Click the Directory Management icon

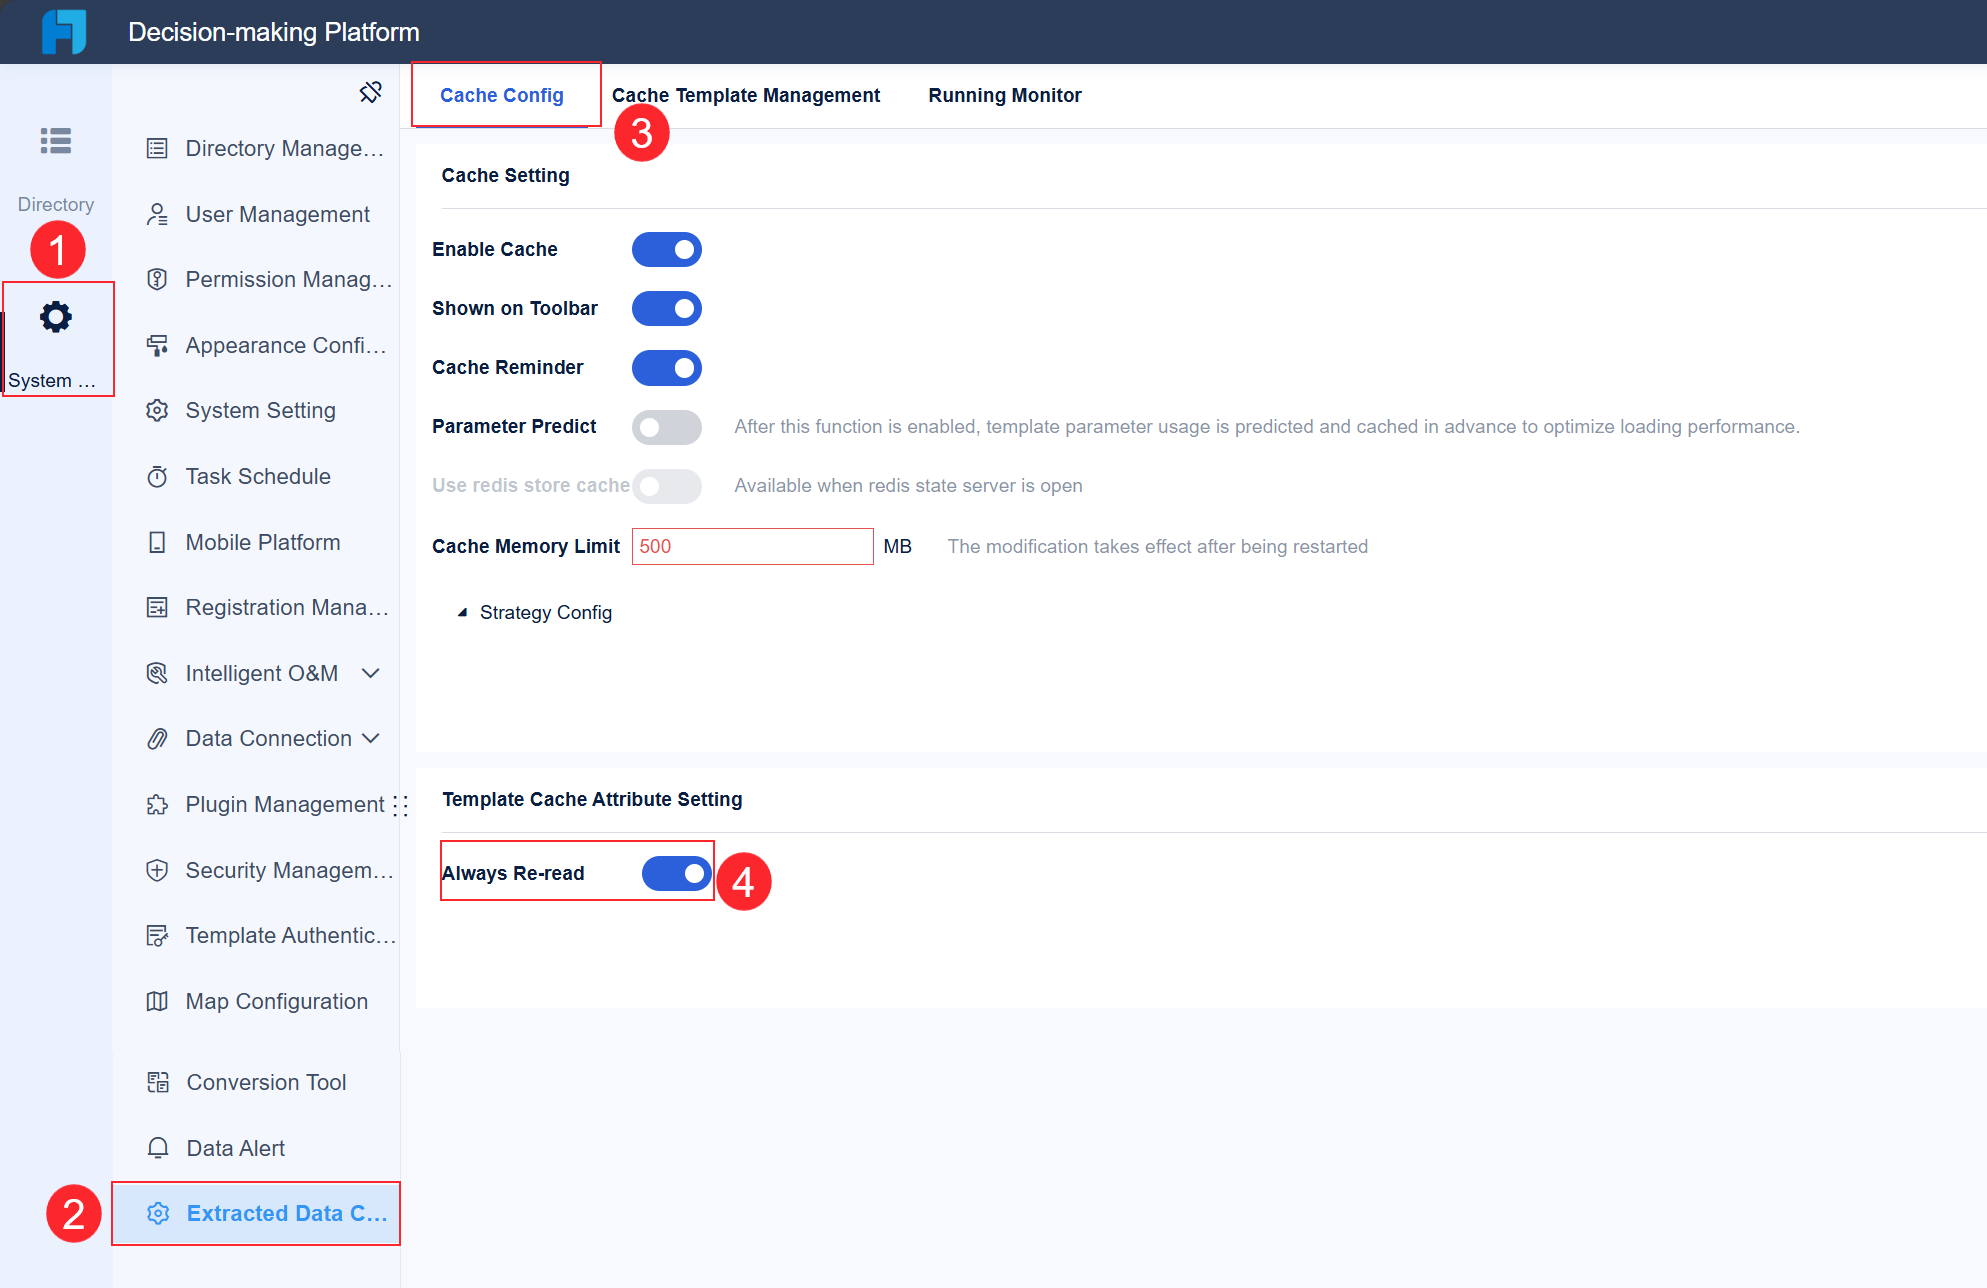point(157,149)
